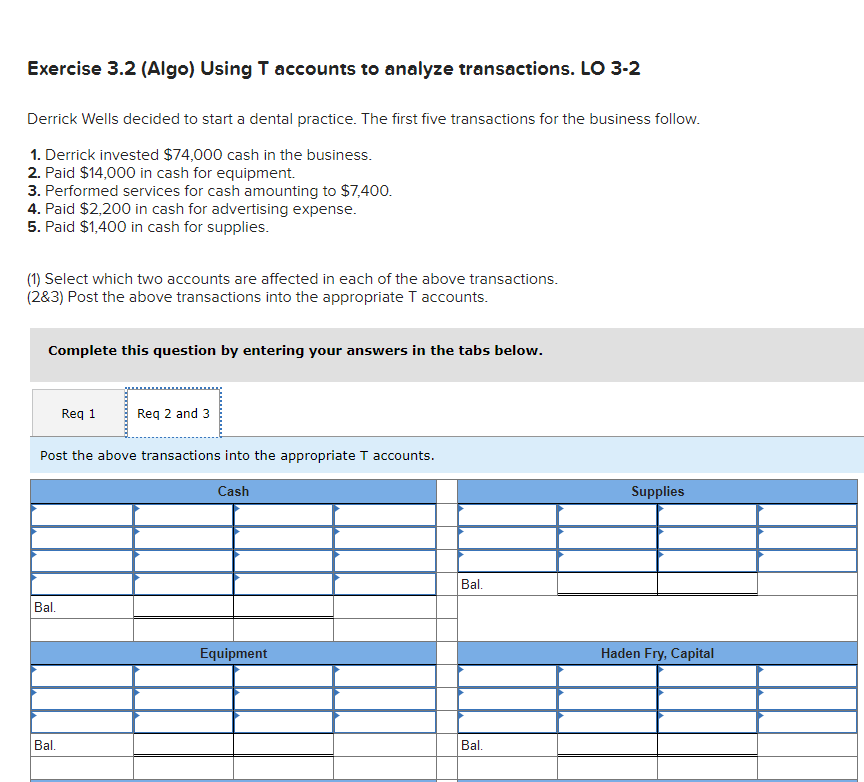This screenshot has height=782, width=864.
Task: Click the Bal. field in the Equipment account
Action: [183, 745]
